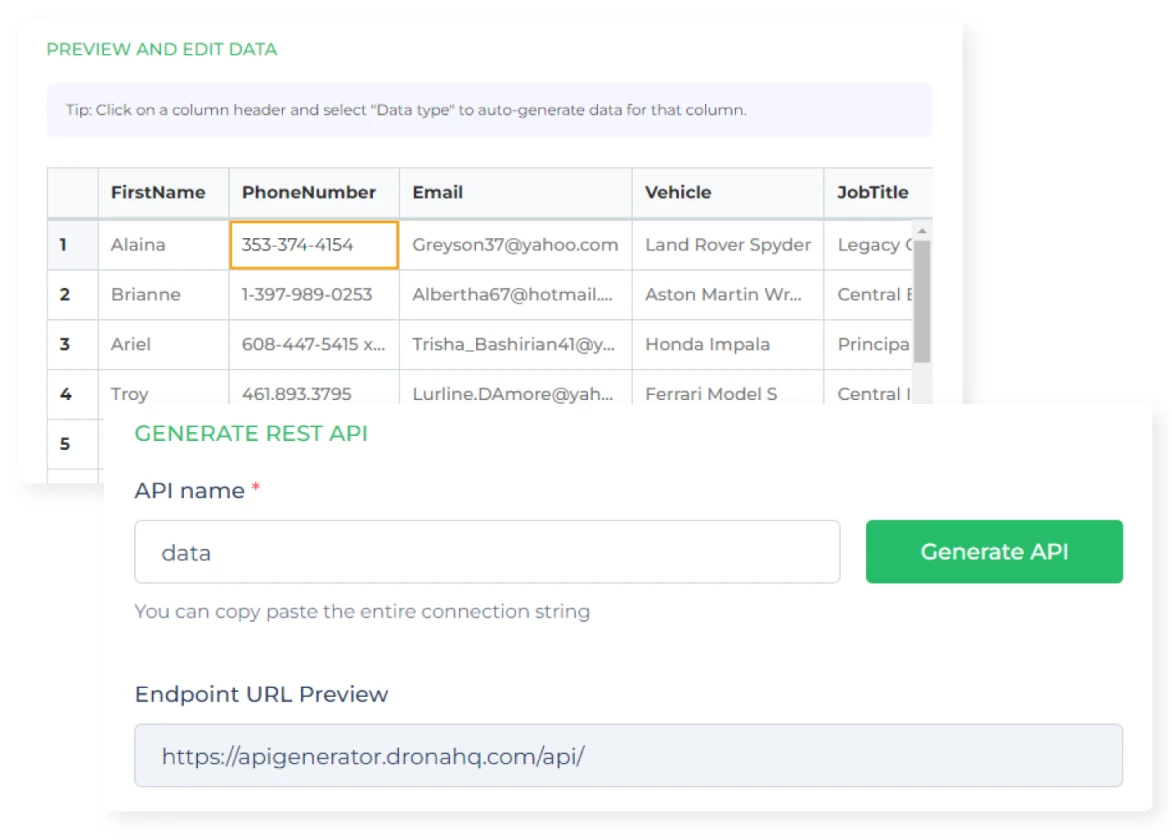Image resolution: width=1172 pixels, height=840 pixels.
Task: Click the vertical scrollbar thumb of table
Action: [x=922, y=301]
